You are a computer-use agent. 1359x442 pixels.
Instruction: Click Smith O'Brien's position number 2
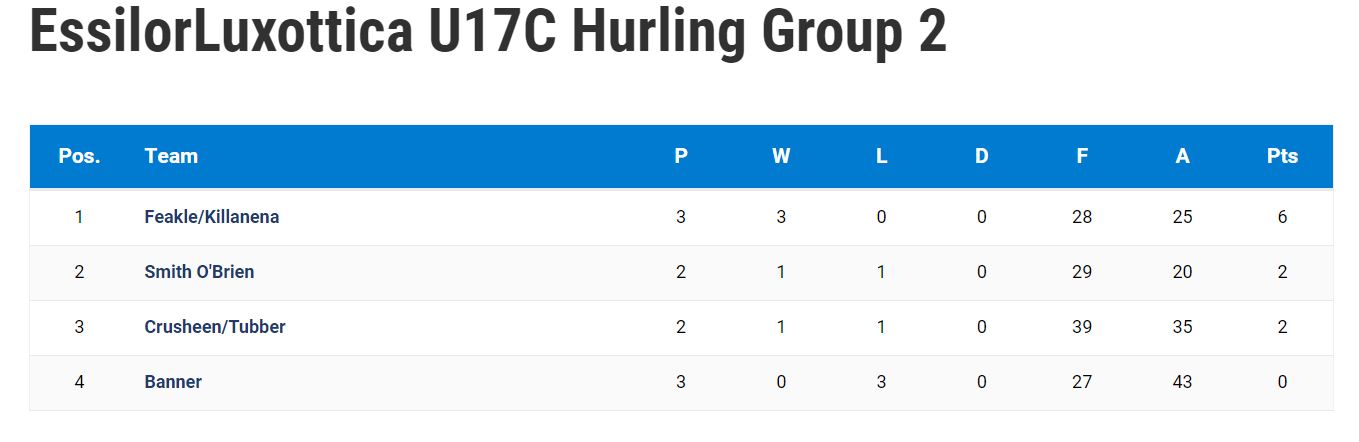point(79,272)
